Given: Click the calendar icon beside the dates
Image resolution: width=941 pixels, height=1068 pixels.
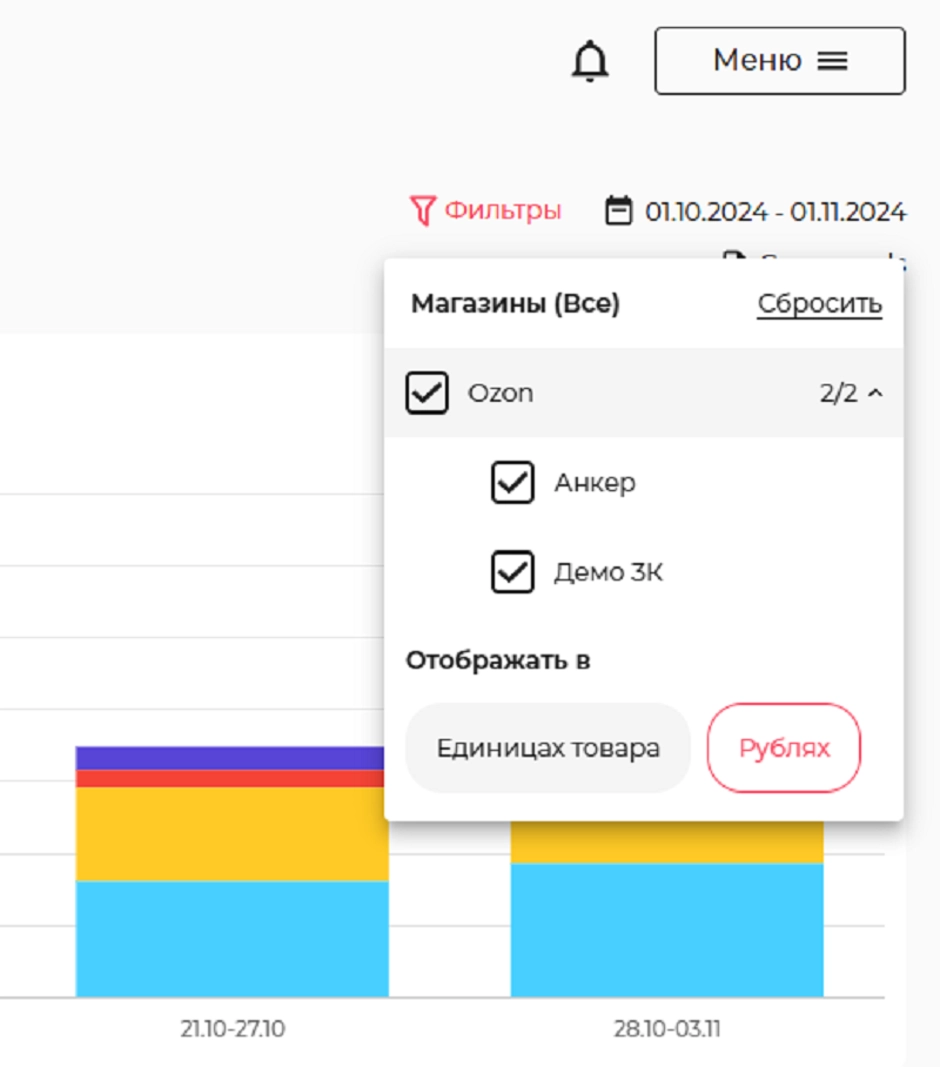Looking at the screenshot, I should coord(619,211).
